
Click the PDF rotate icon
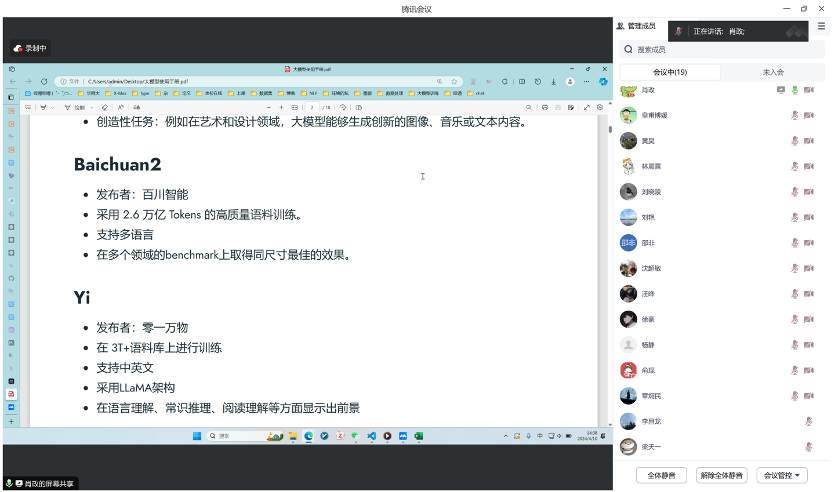pos(343,107)
